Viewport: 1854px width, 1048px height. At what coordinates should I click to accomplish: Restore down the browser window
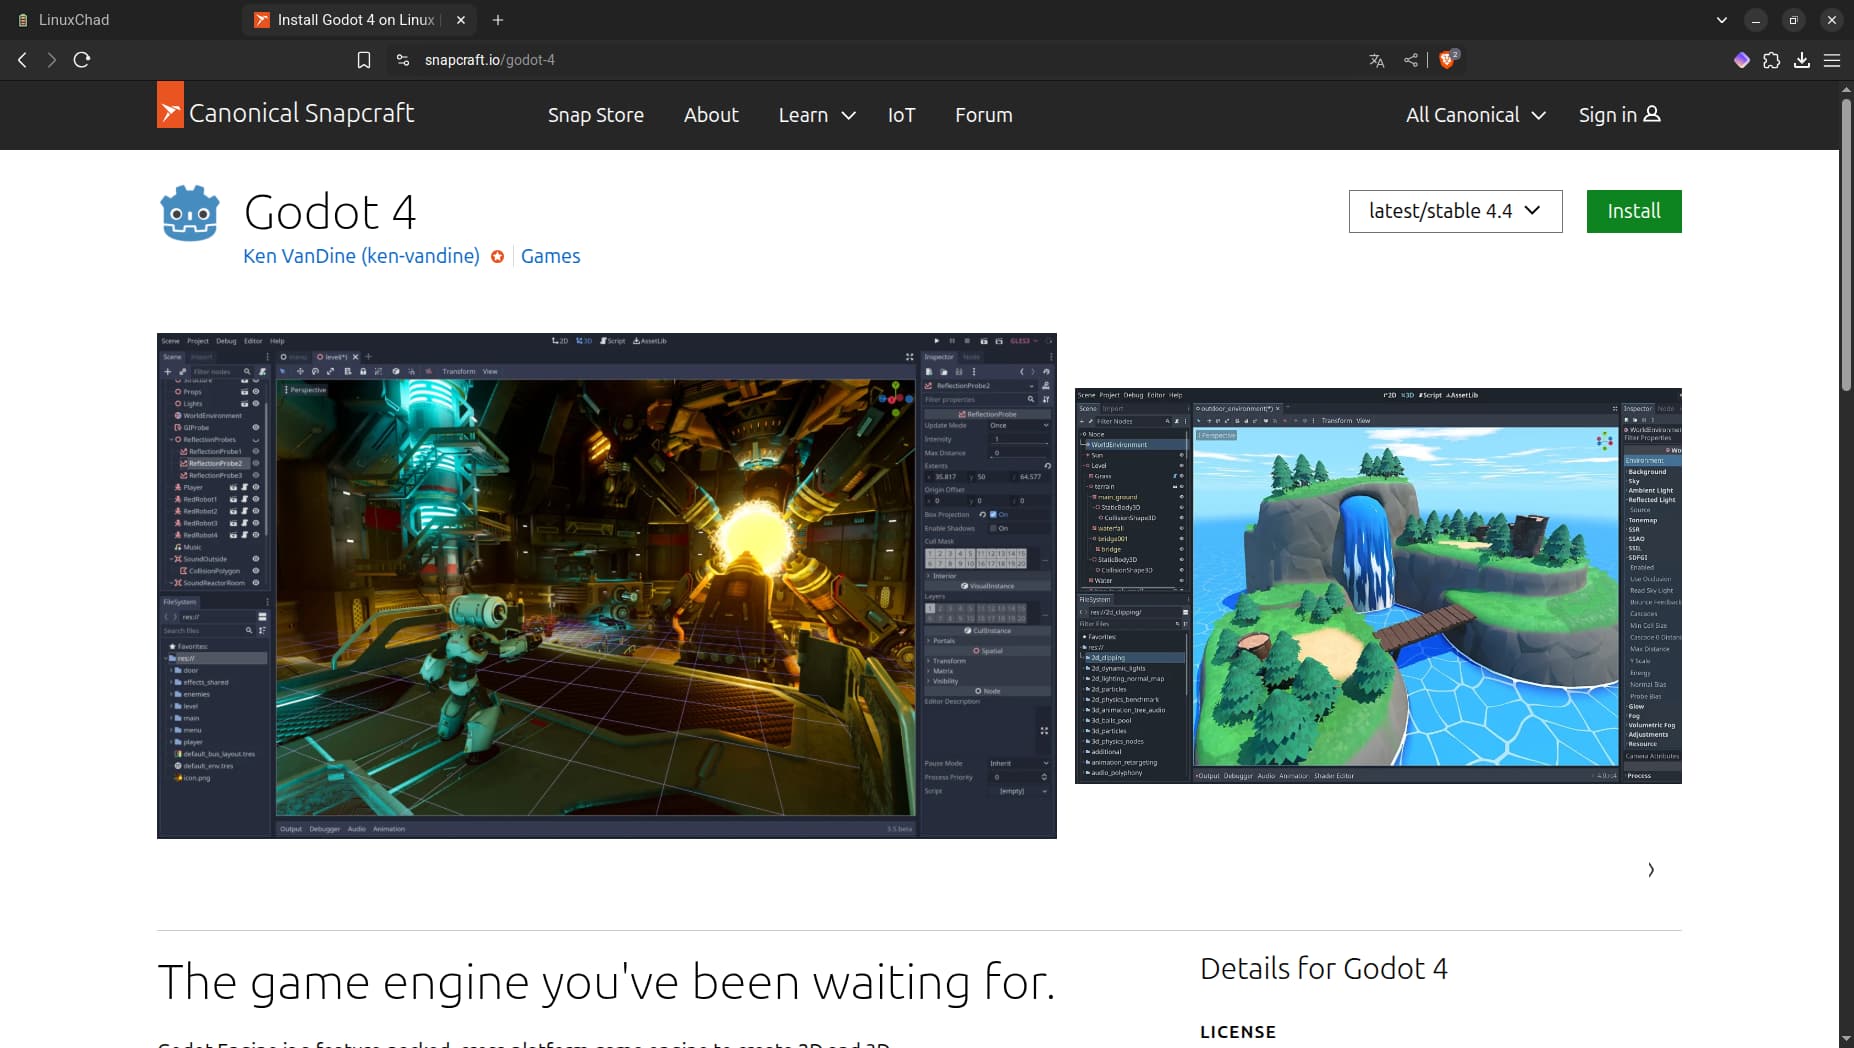pyautogui.click(x=1794, y=20)
